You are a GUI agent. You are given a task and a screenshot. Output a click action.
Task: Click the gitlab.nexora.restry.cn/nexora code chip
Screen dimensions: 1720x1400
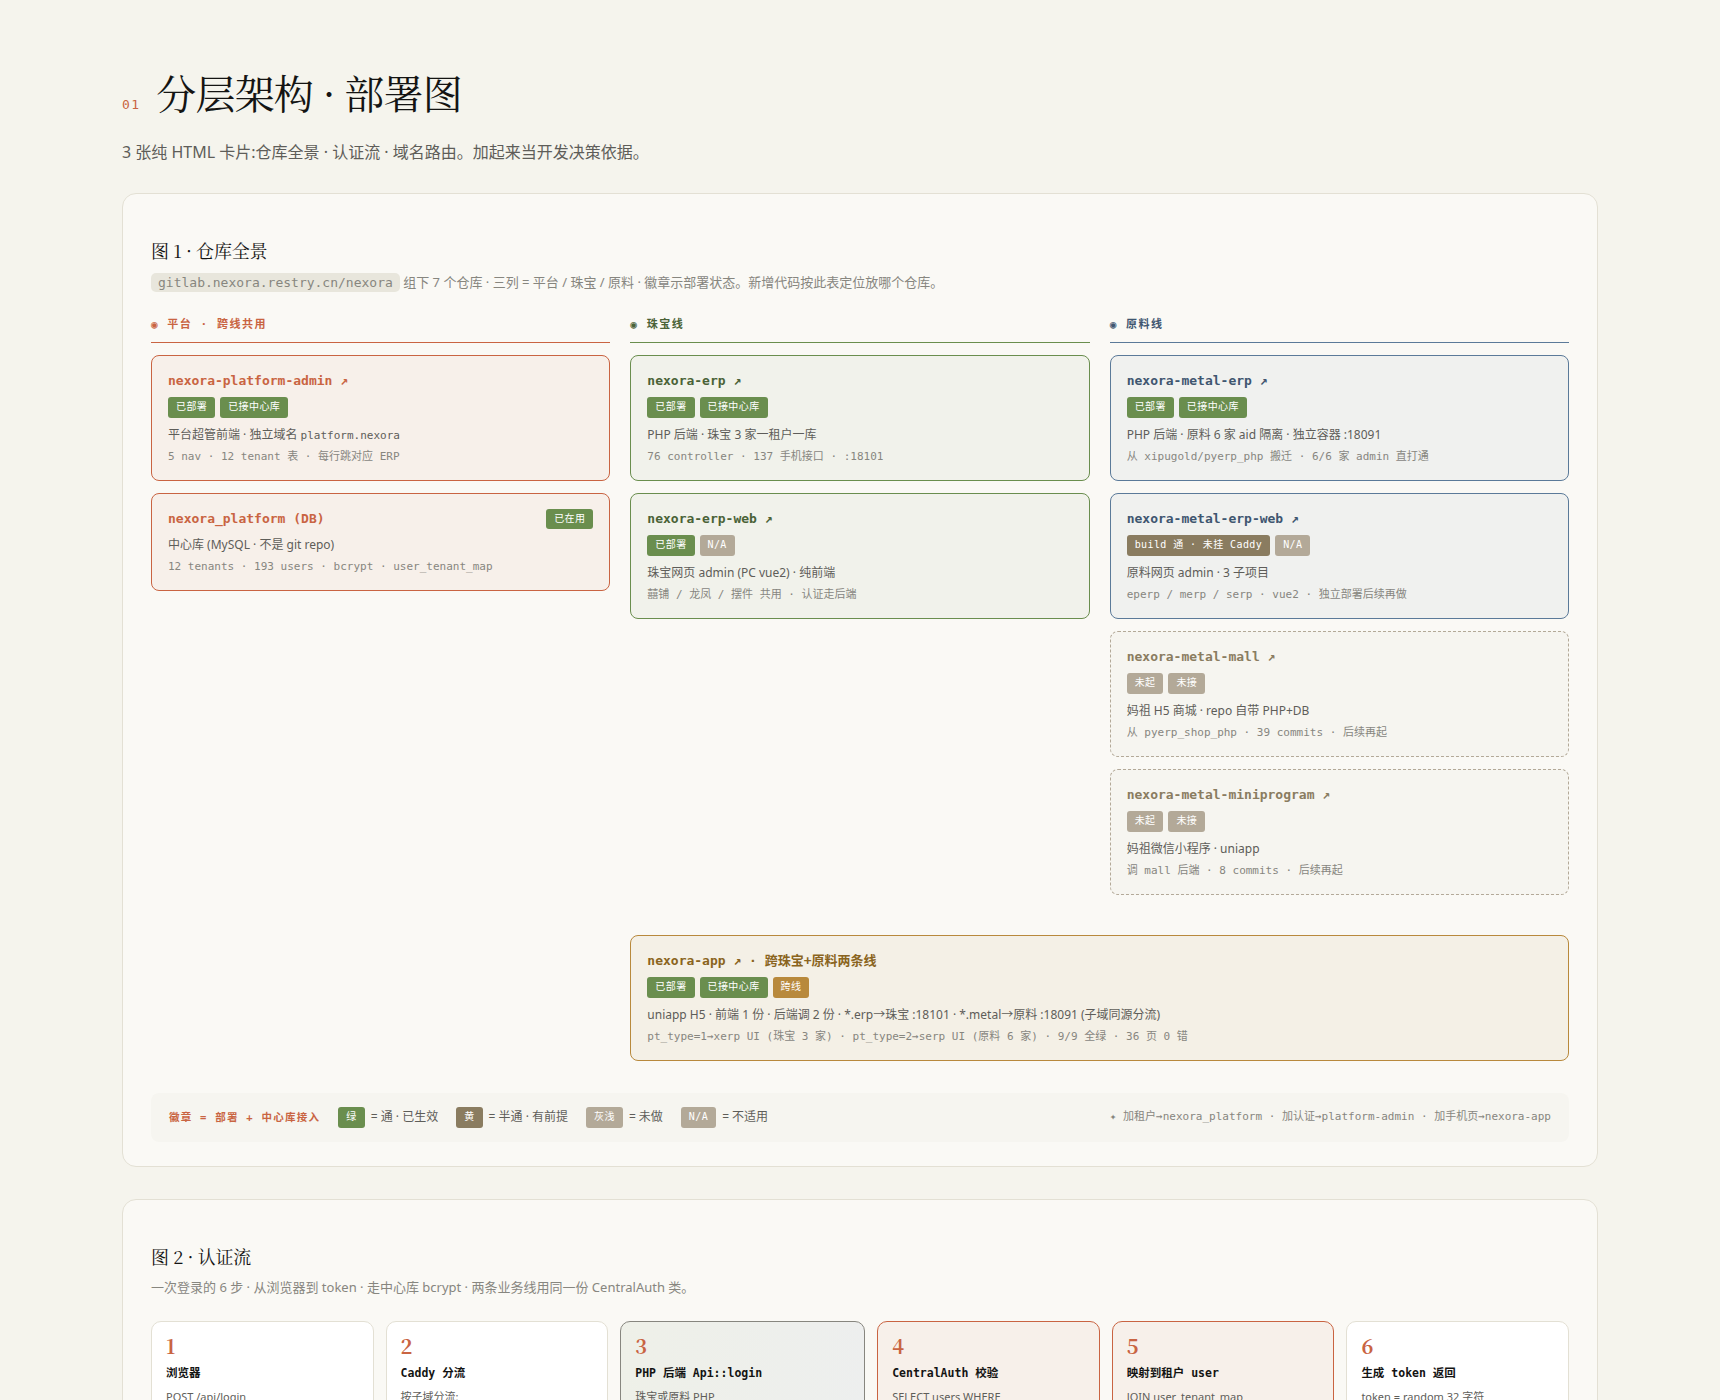click(x=275, y=283)
